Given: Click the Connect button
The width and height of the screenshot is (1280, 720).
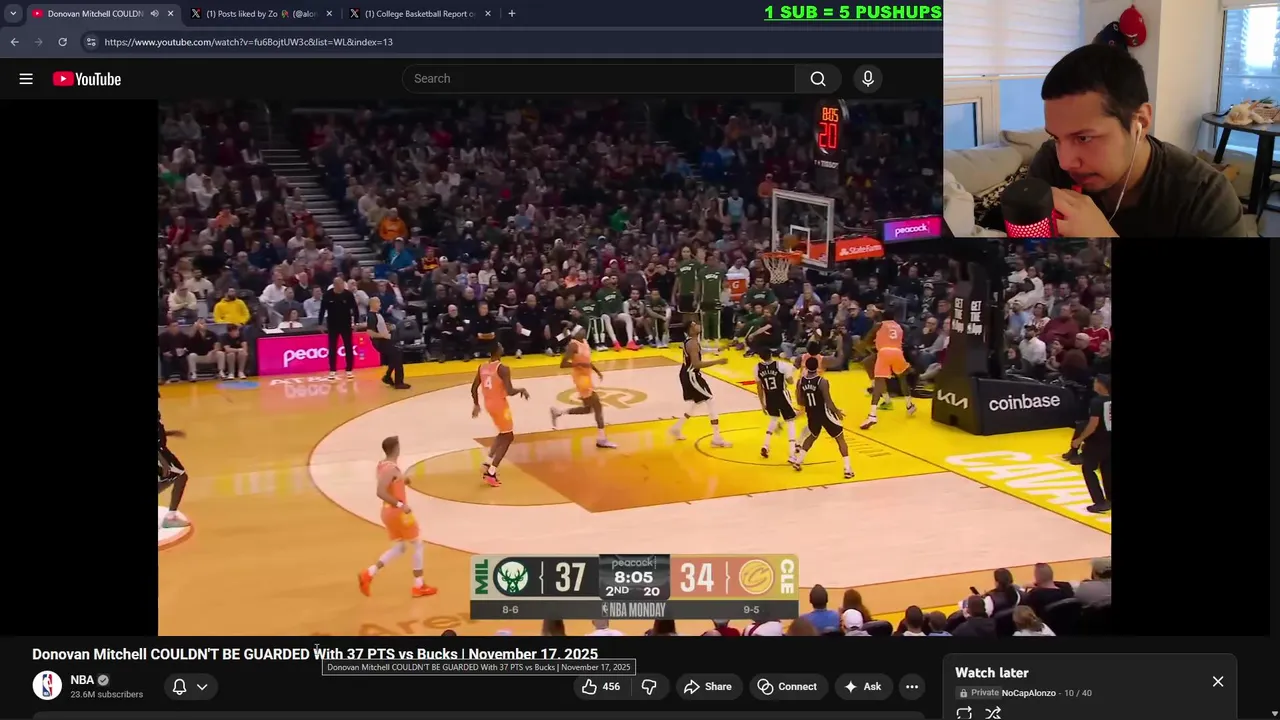Looking at the screenshot, I should (788, 687).
